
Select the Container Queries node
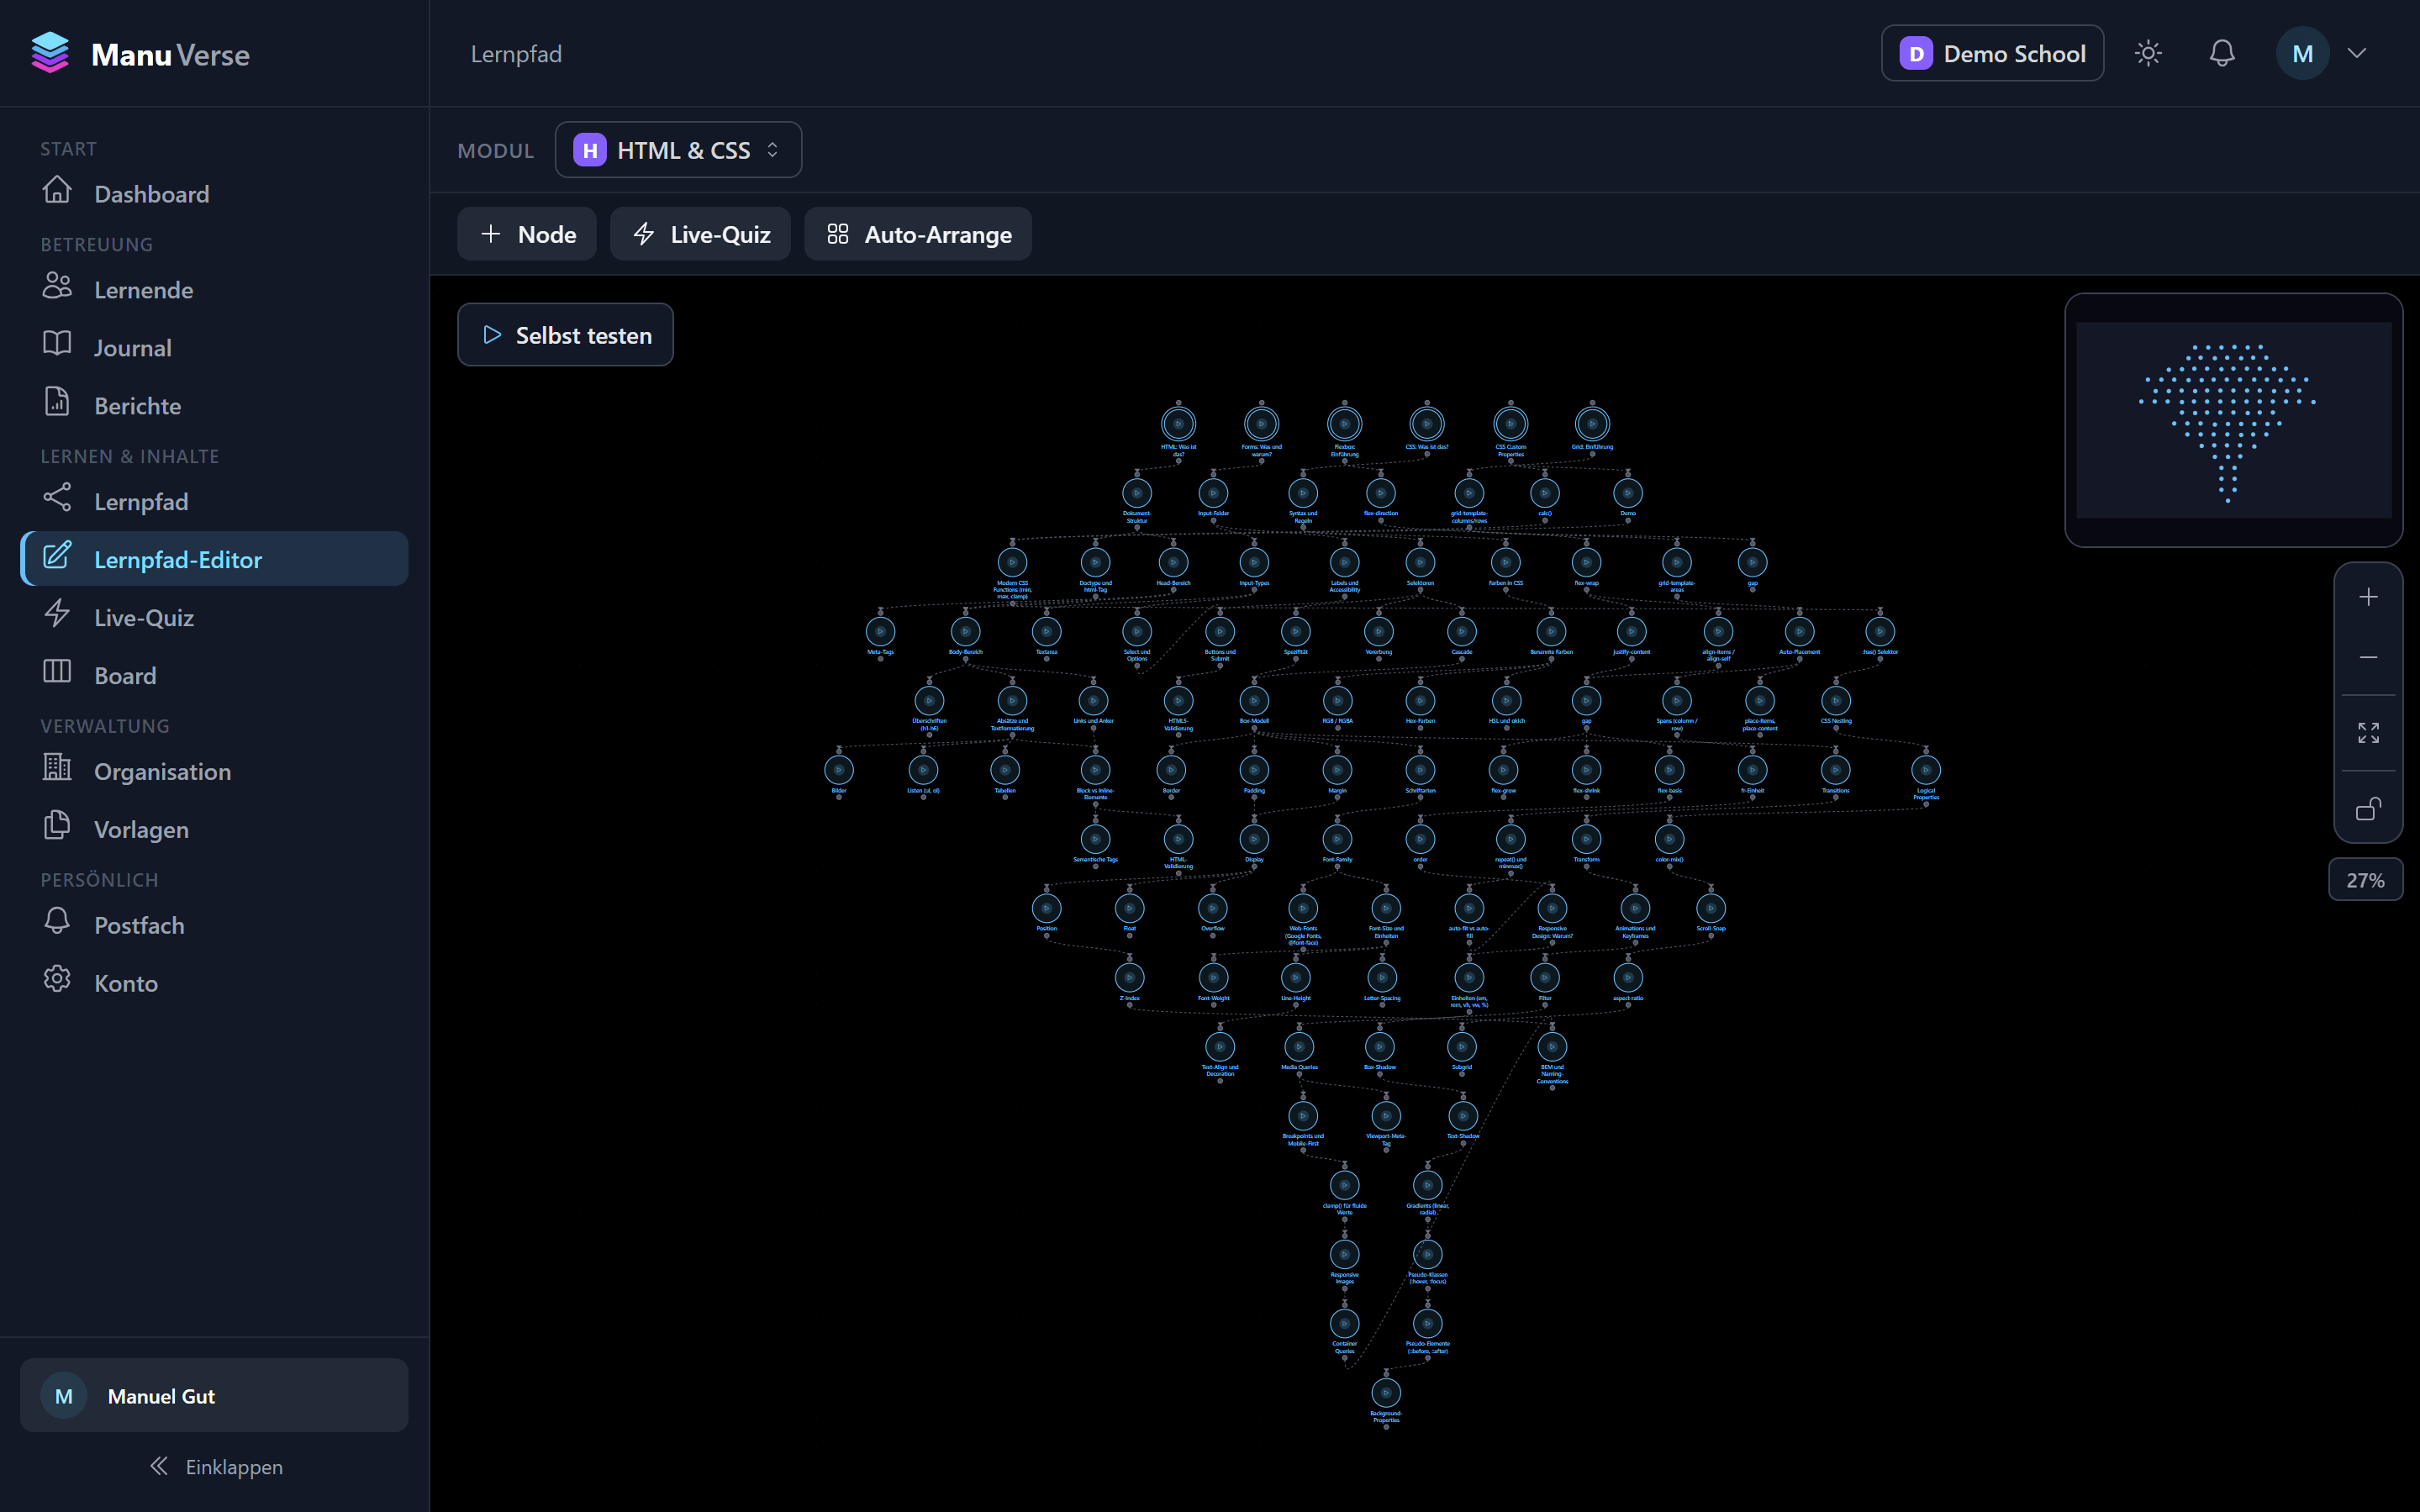(1344, 1323)
